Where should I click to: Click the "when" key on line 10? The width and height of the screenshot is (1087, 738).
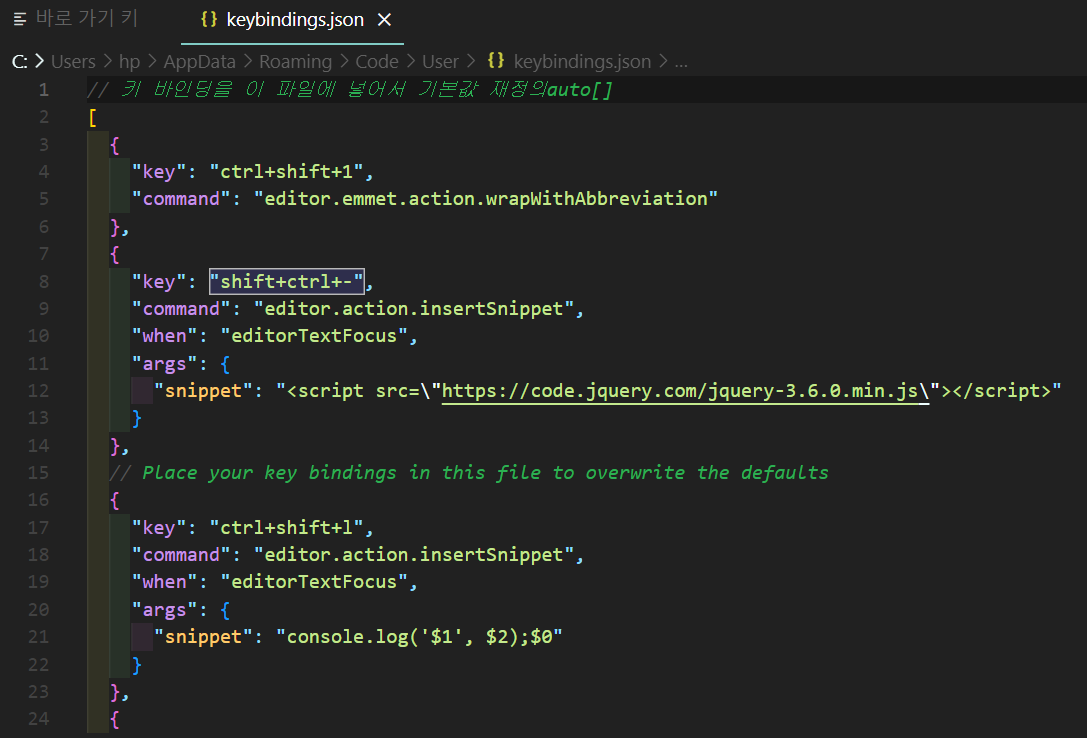coord(164,336)
